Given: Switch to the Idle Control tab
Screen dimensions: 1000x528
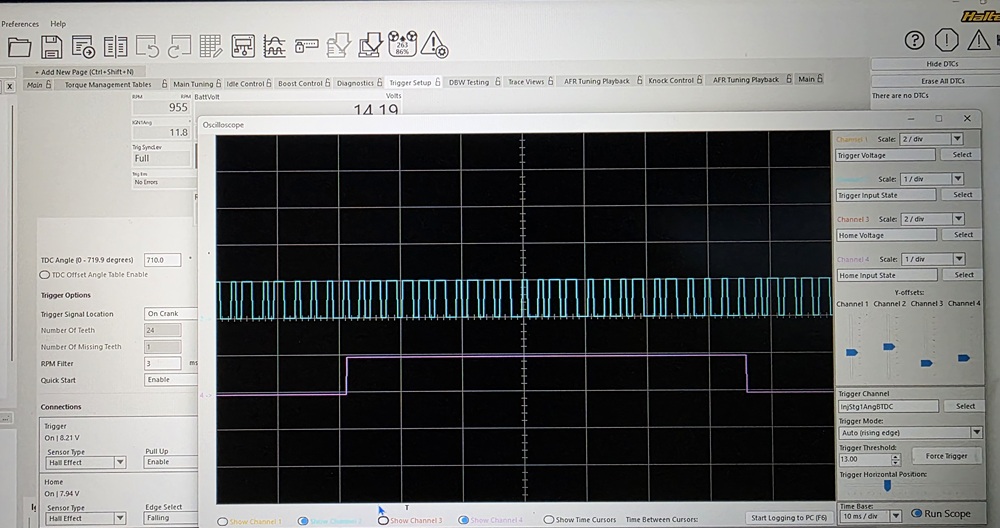Looking at the screenshot, I should (244, 84).
